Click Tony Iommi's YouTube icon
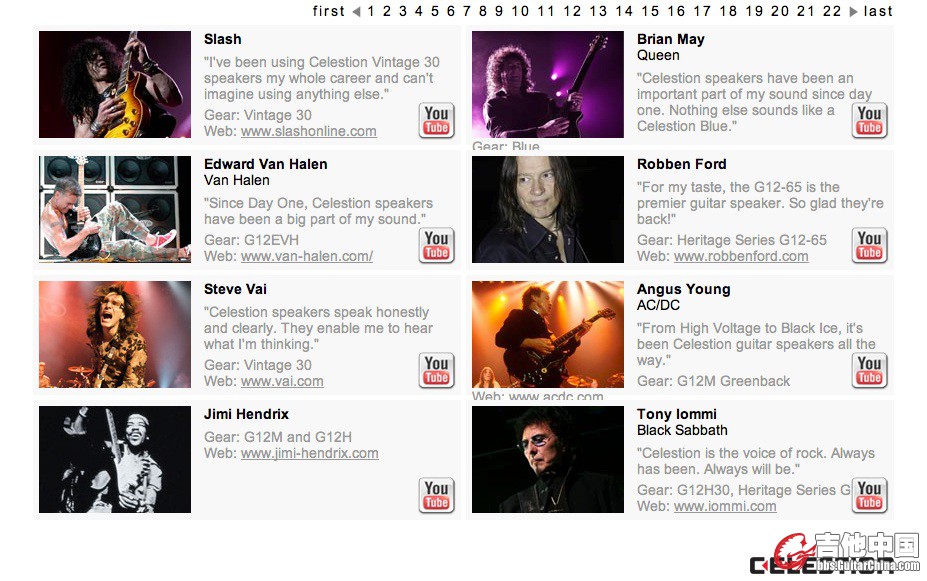This screenshot has width=927, height=581. (x=869, y=495)
